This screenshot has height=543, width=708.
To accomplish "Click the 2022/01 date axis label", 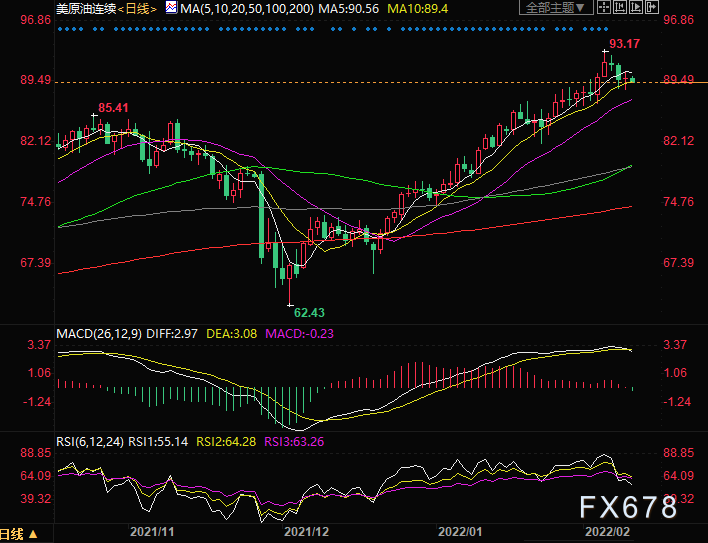I will tap(460, 532).
